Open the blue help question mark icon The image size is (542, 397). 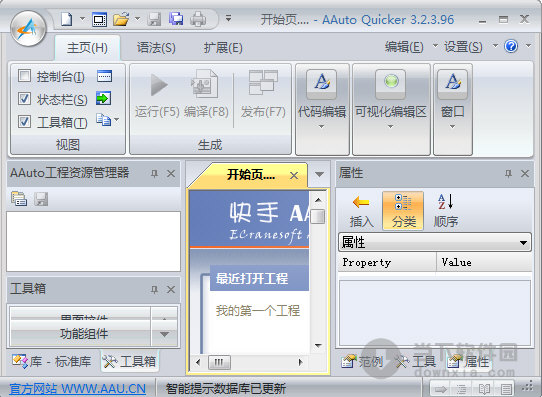pos(511,46)
